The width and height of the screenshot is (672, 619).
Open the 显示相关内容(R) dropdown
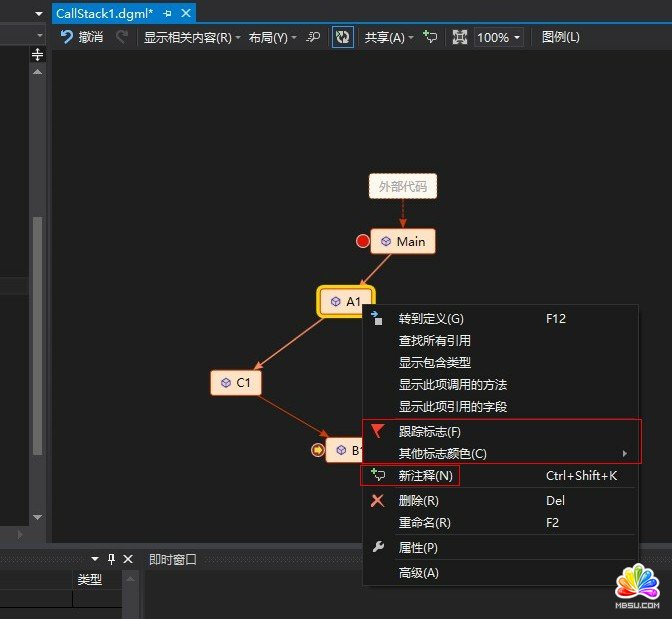(192, 37)
